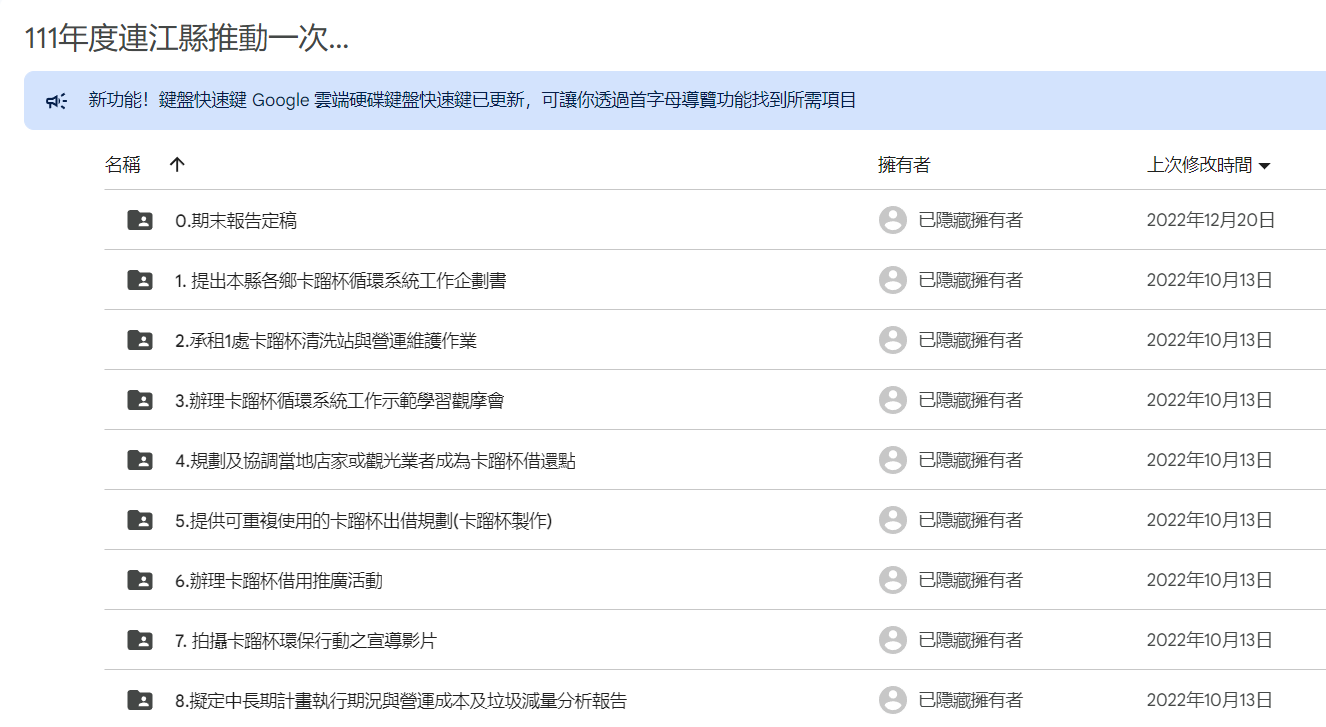The width and height of the screenshot is (1326, 727).
Task: Click the 上次修改時間 column header label
Action: tap(1199, 165)
